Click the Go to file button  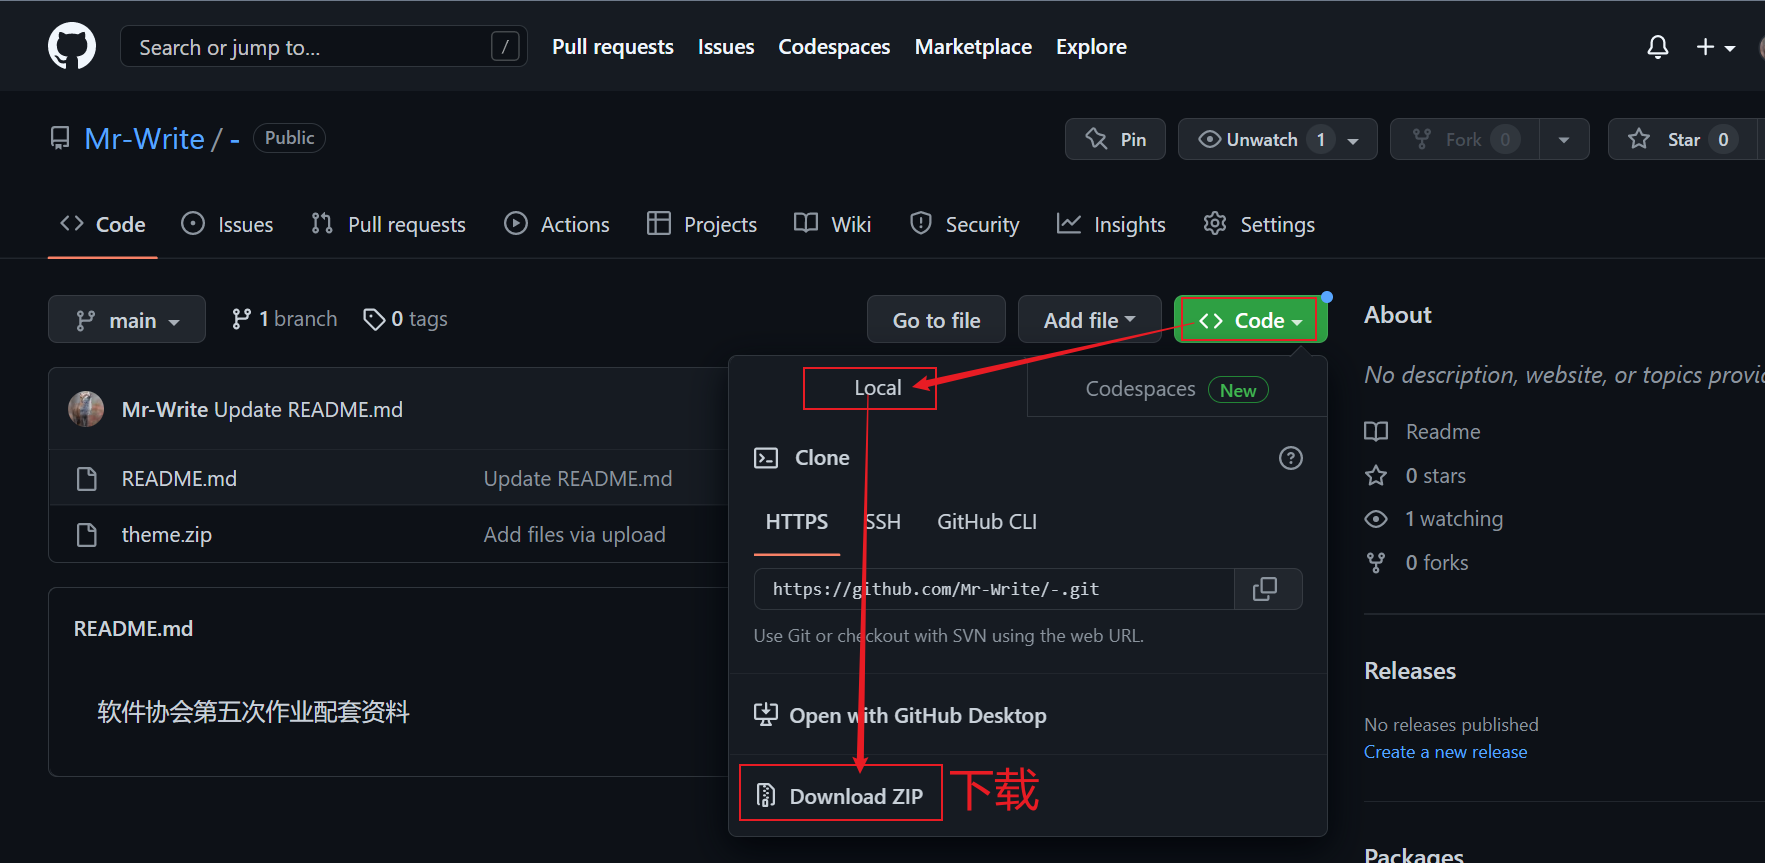click(x=936, y=320)
